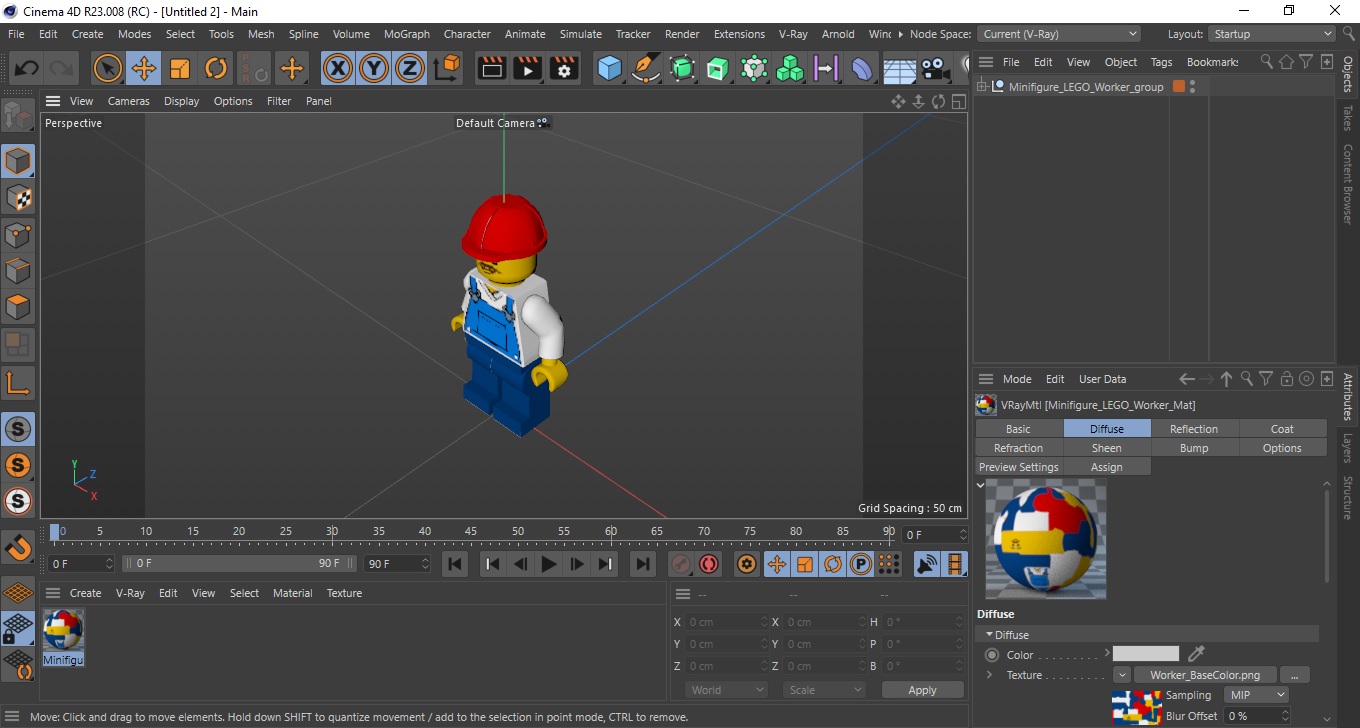Toggle Autokeying button
Image resolution: width=1360 pixels, height=728 pixels.
coord(709,564)
